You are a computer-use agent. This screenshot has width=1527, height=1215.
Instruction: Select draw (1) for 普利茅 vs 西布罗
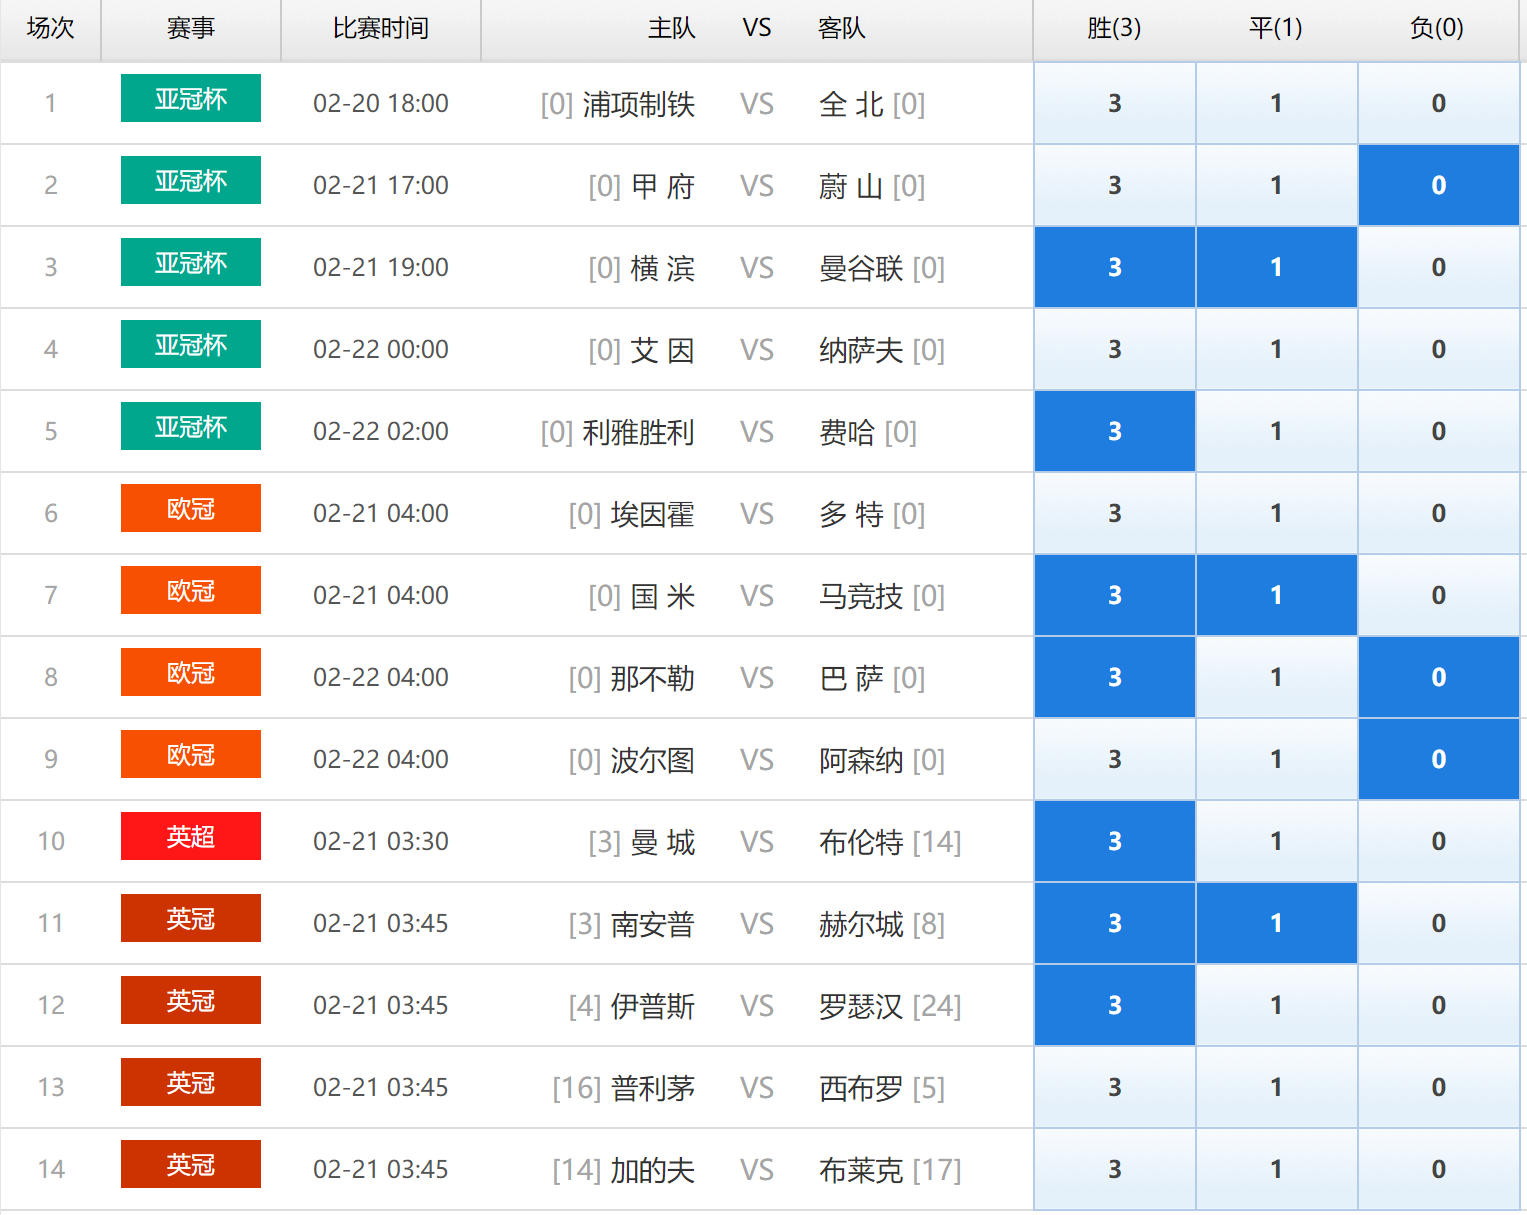[1276, 1087]
